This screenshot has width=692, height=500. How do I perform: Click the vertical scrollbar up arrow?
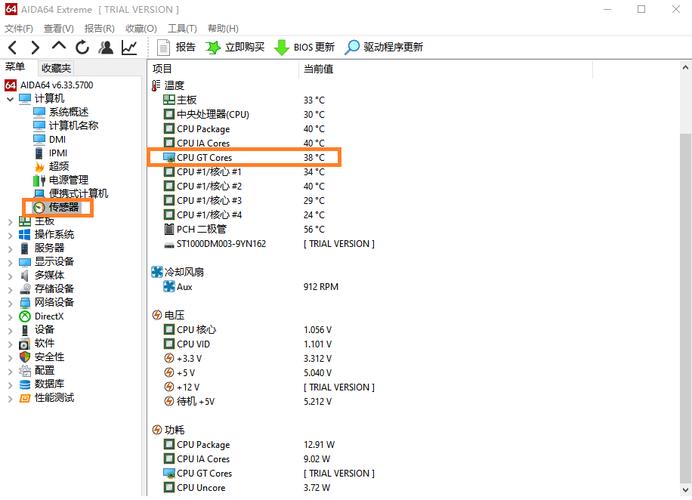click(x=685, y=68)
